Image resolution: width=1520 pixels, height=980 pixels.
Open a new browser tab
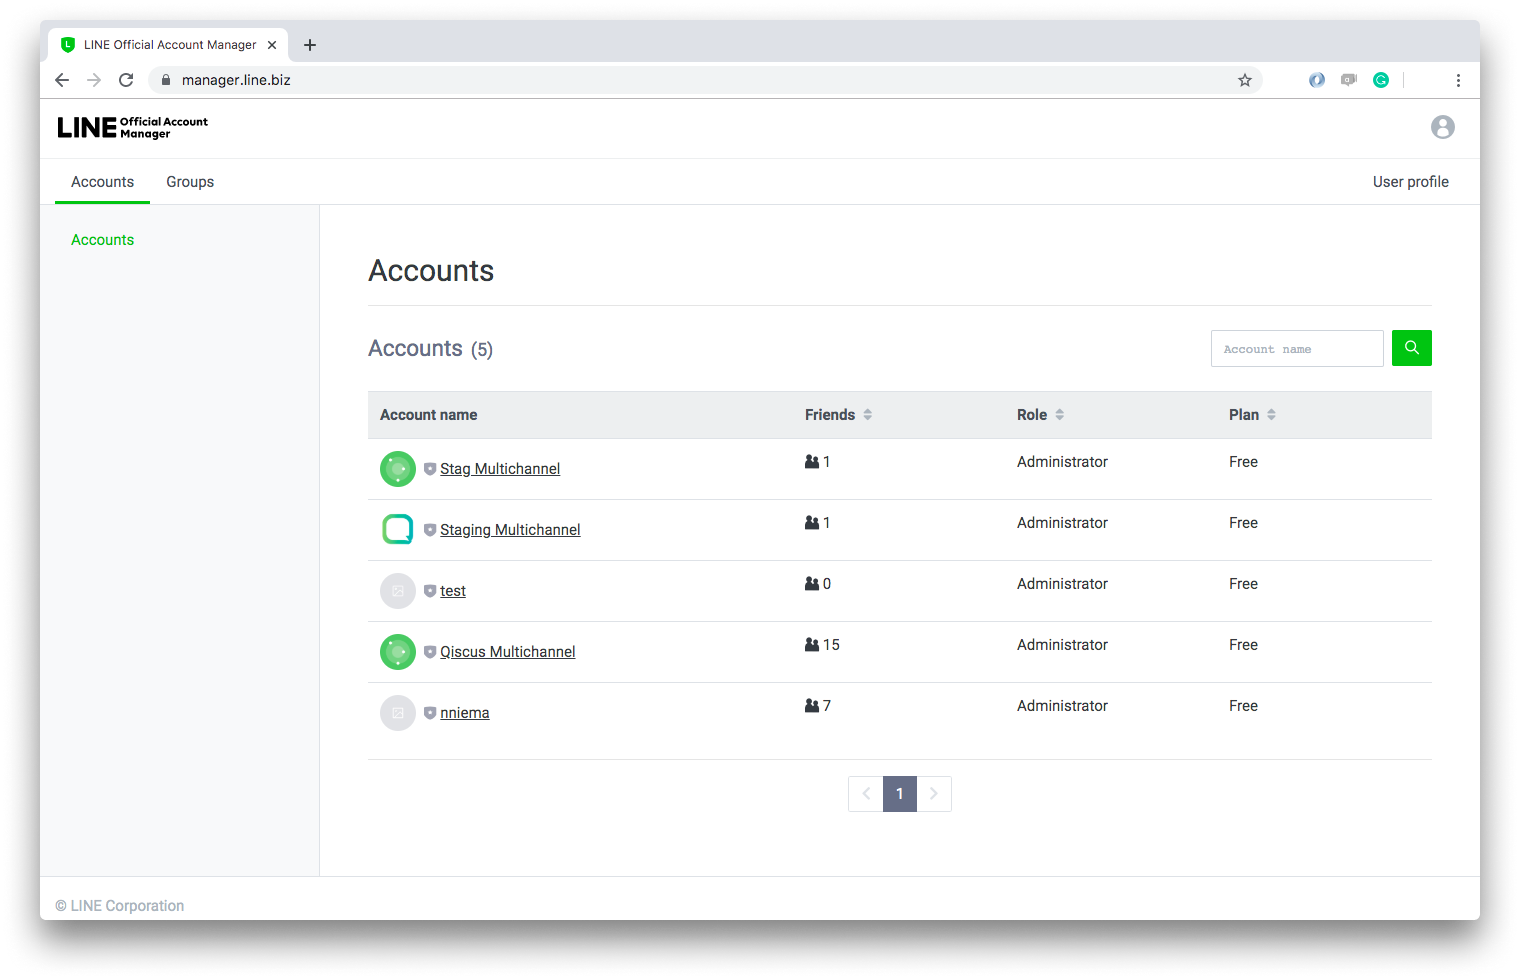[x=310, y=45]
